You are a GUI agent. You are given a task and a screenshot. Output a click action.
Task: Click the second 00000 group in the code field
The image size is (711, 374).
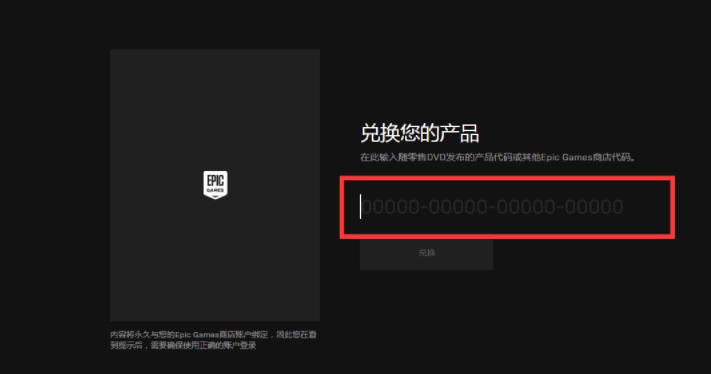click(458, 207)
